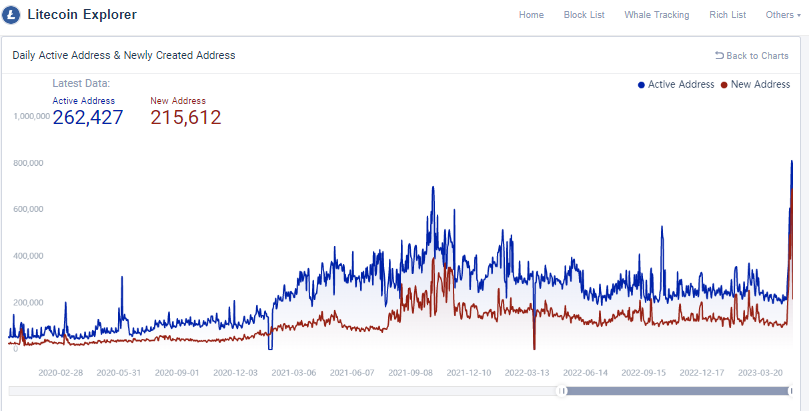Open Whale Tracking page

[657, 15]
